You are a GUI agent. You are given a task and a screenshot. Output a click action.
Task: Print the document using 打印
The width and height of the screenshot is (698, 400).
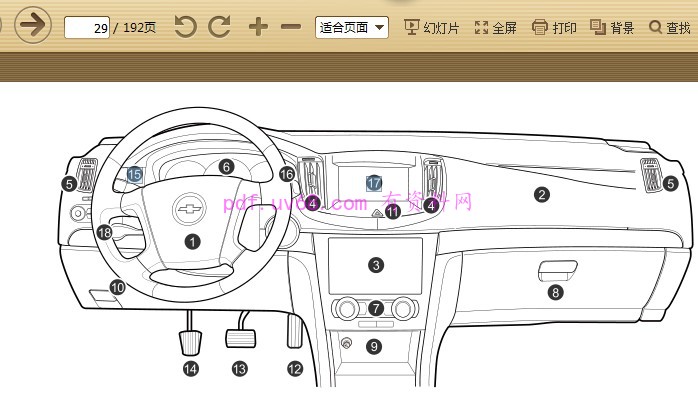point(554,27)
